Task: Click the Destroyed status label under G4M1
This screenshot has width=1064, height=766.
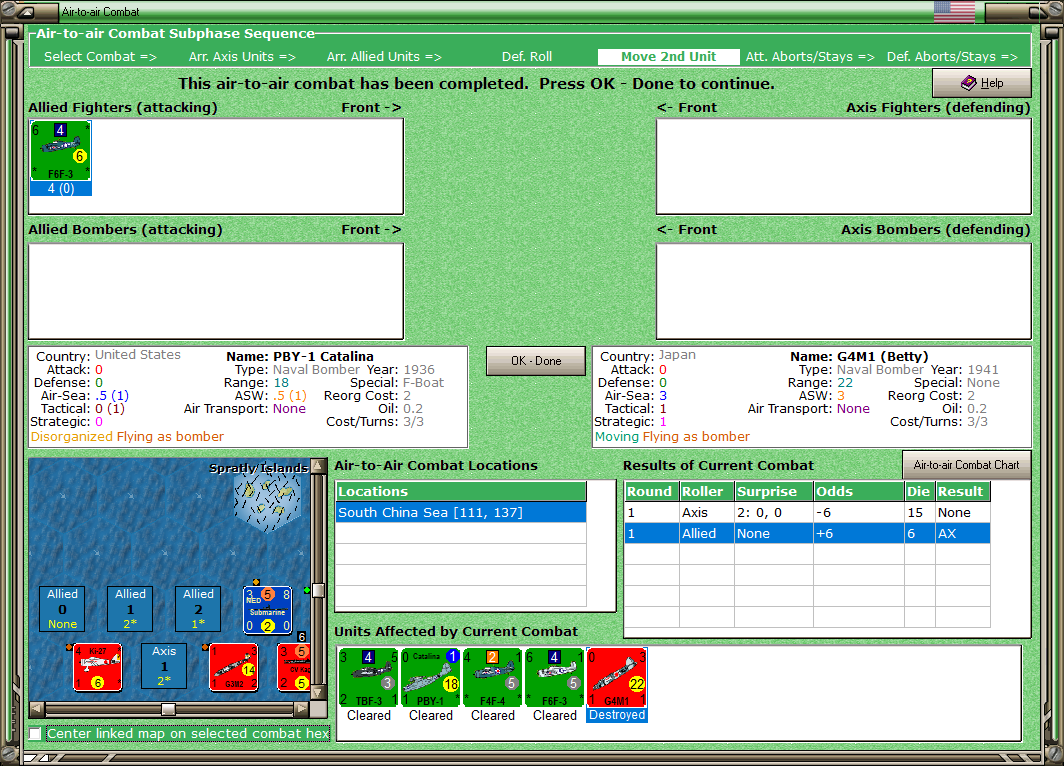Action: point(617,715)
